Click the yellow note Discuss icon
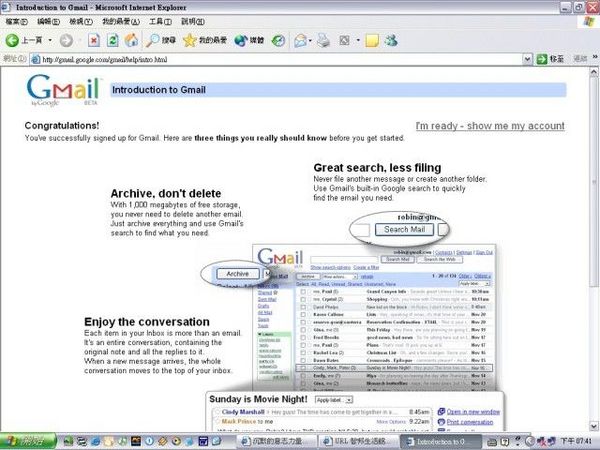This screenshot has height=450, width=600. (372, 40)
